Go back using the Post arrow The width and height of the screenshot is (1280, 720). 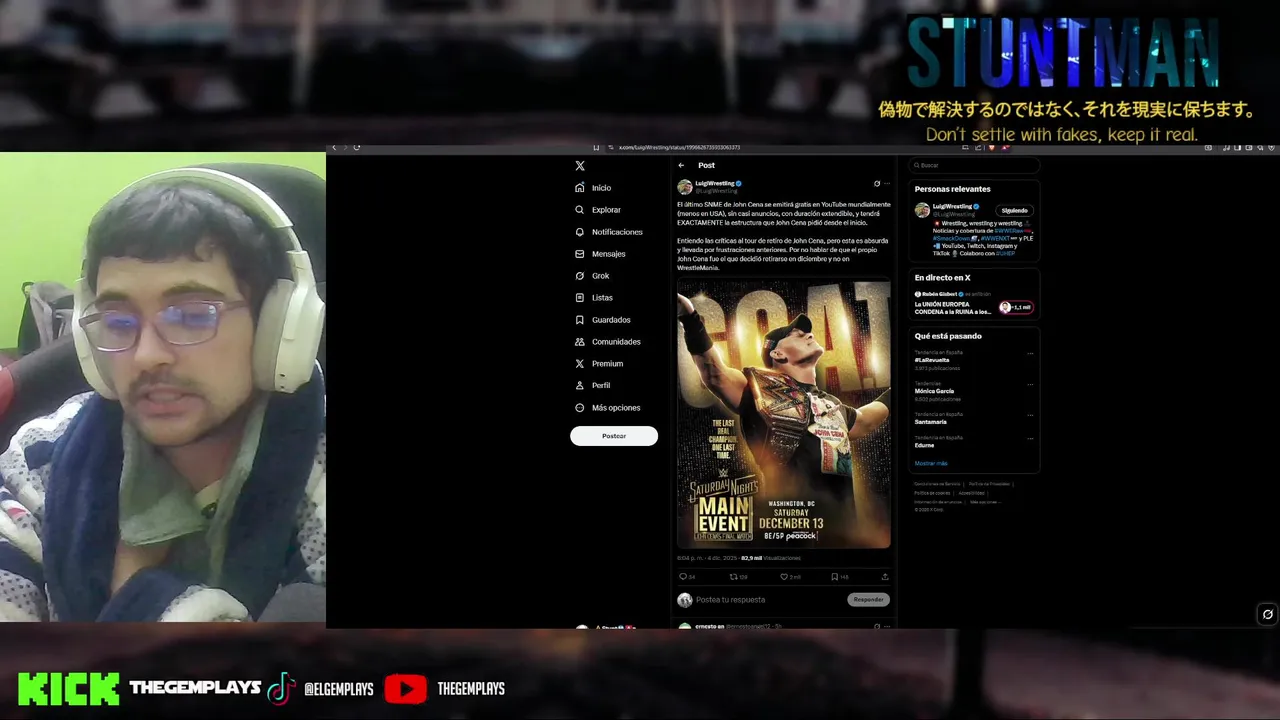pos(681,165)
